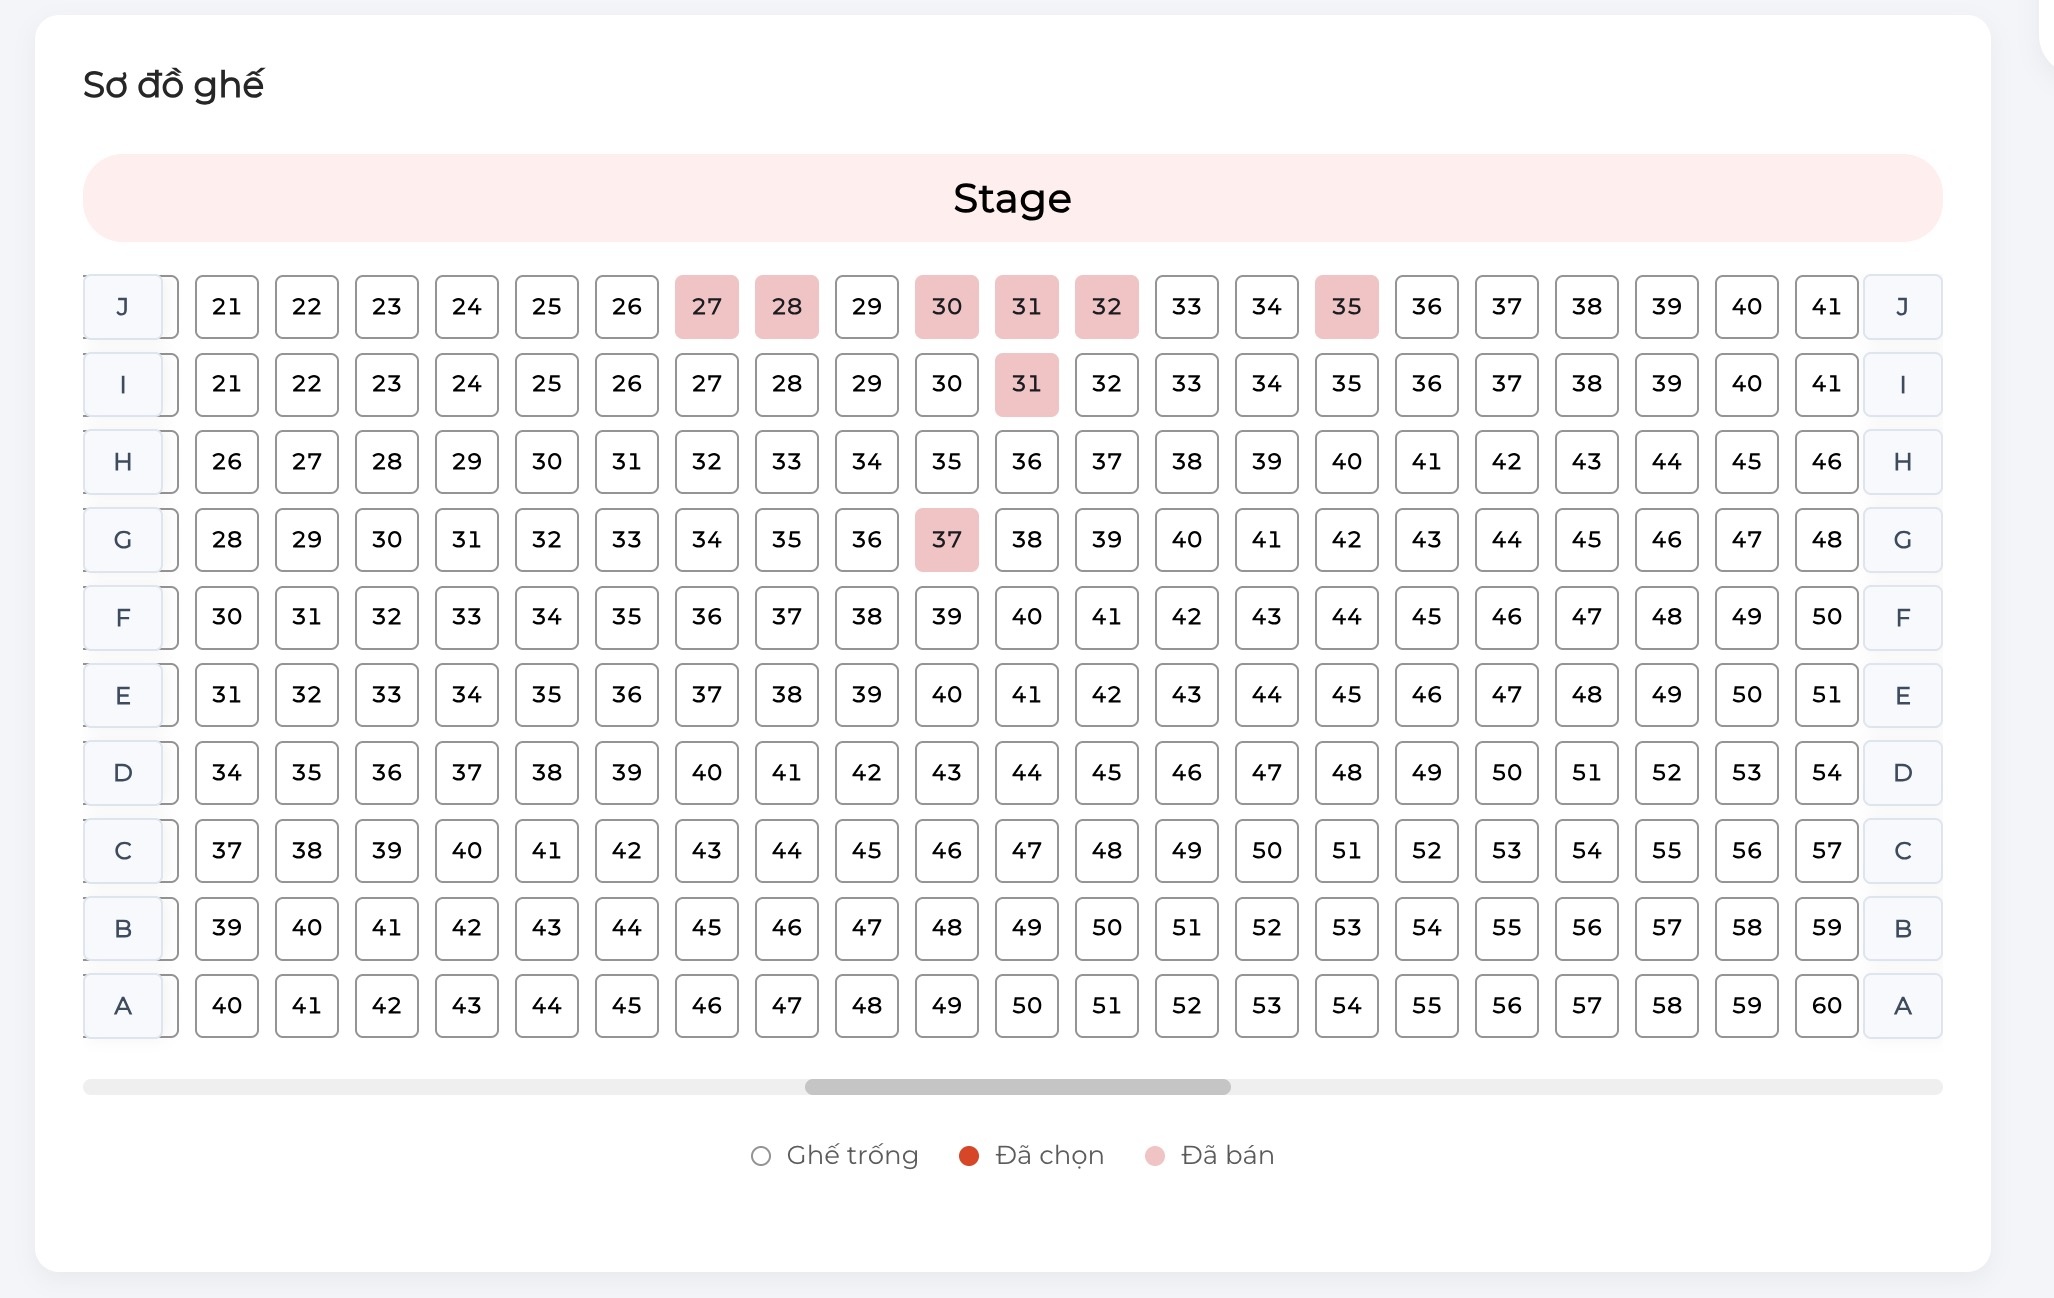Click the horizontal seat map scrollbar thumb
This screenshot has width=2054, height=1298.
click(1017, 1087)
